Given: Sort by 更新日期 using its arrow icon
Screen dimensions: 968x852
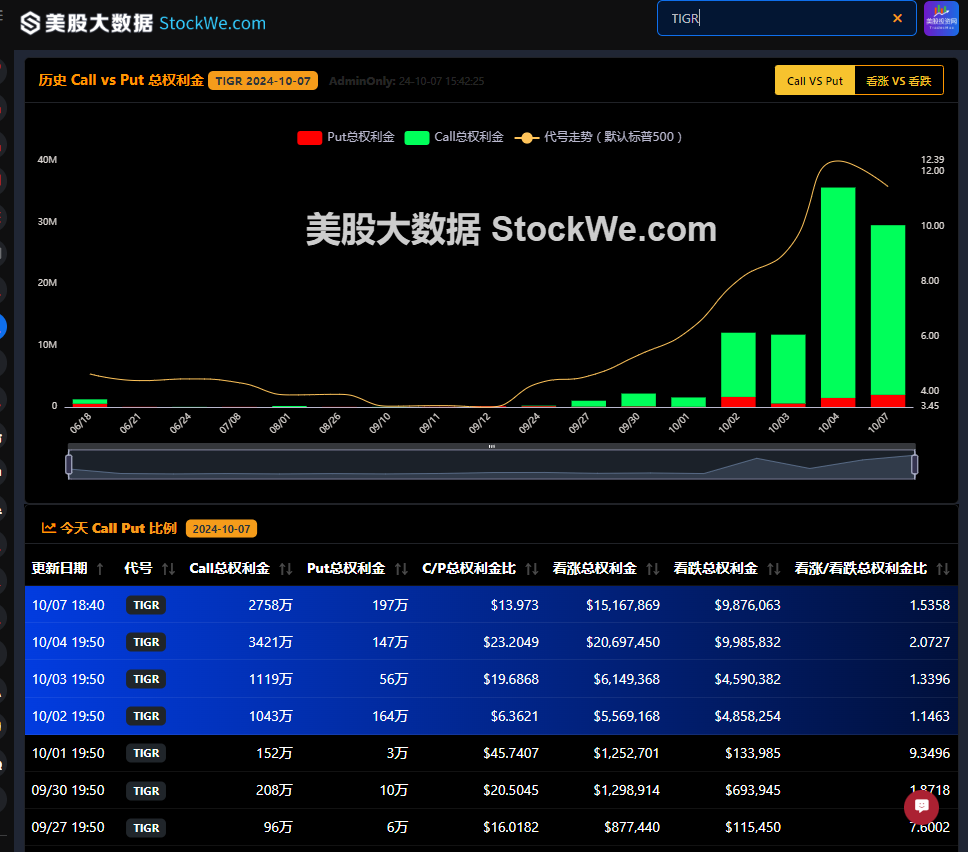Looking at the screenshot, I should coord(100,569).
